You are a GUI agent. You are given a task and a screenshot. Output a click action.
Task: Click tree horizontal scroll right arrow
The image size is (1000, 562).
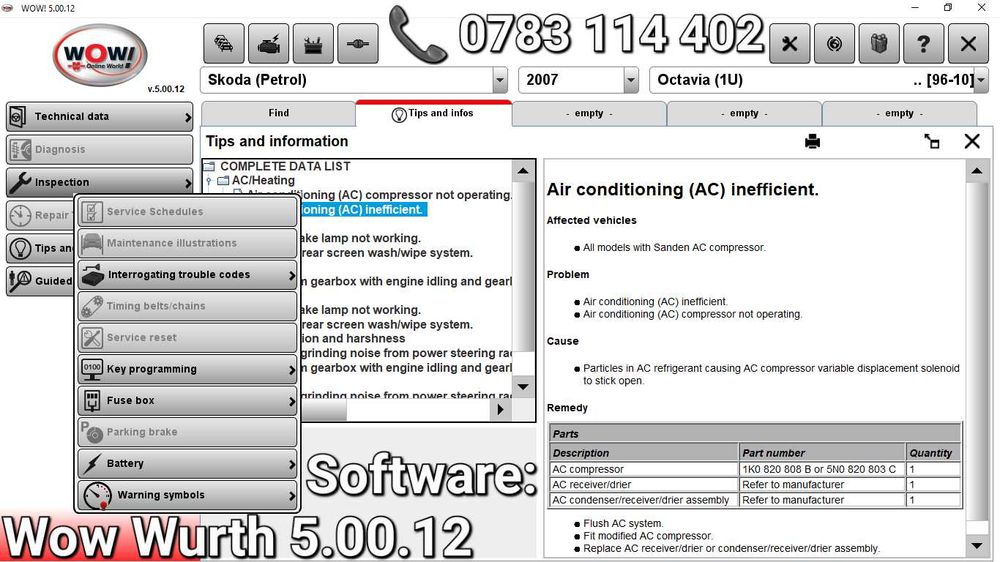tap(501, 410)
